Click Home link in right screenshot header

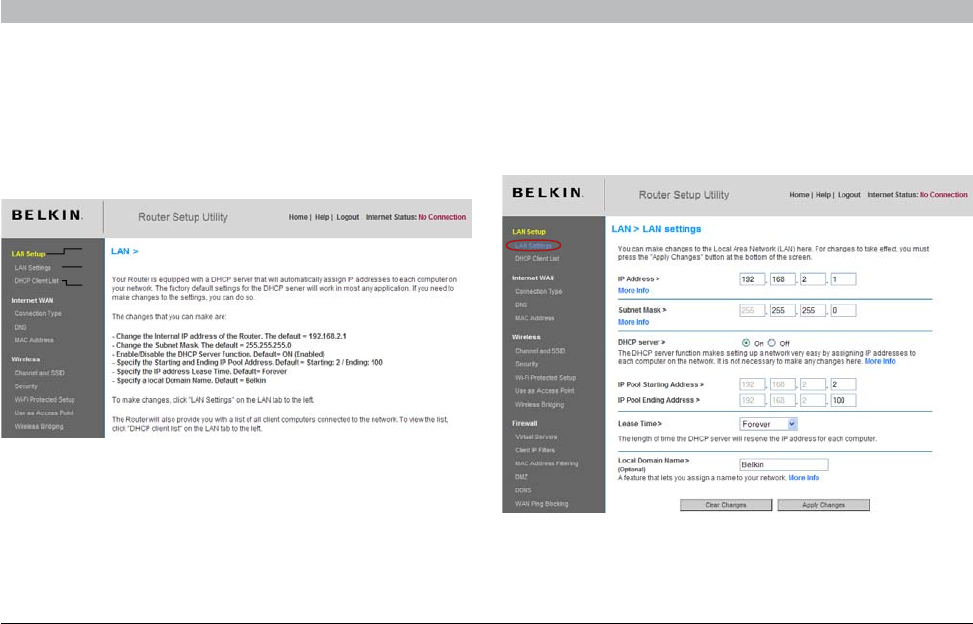pos(799,195)
